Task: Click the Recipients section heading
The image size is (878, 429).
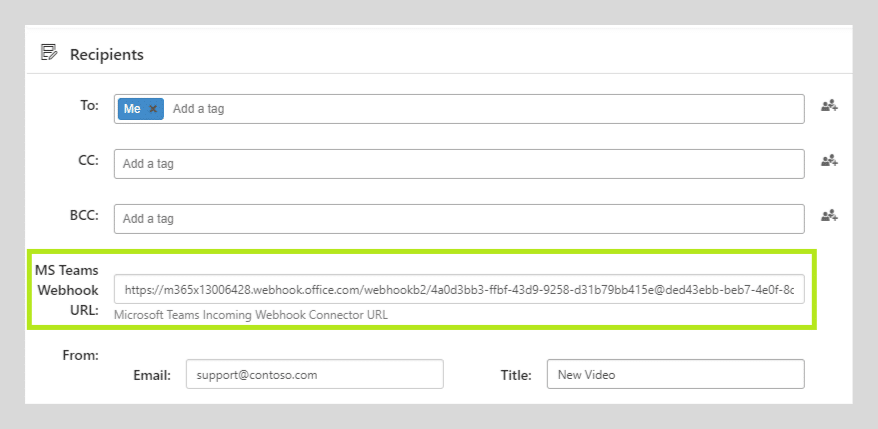Action: click(106, 55)
